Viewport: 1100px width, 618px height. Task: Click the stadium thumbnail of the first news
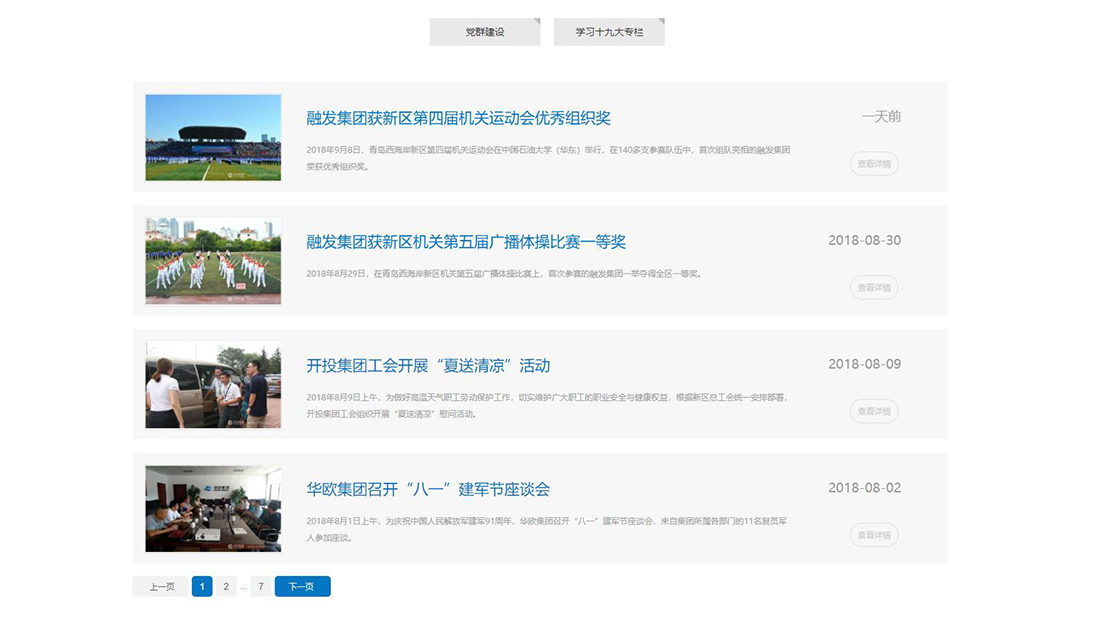212,138
